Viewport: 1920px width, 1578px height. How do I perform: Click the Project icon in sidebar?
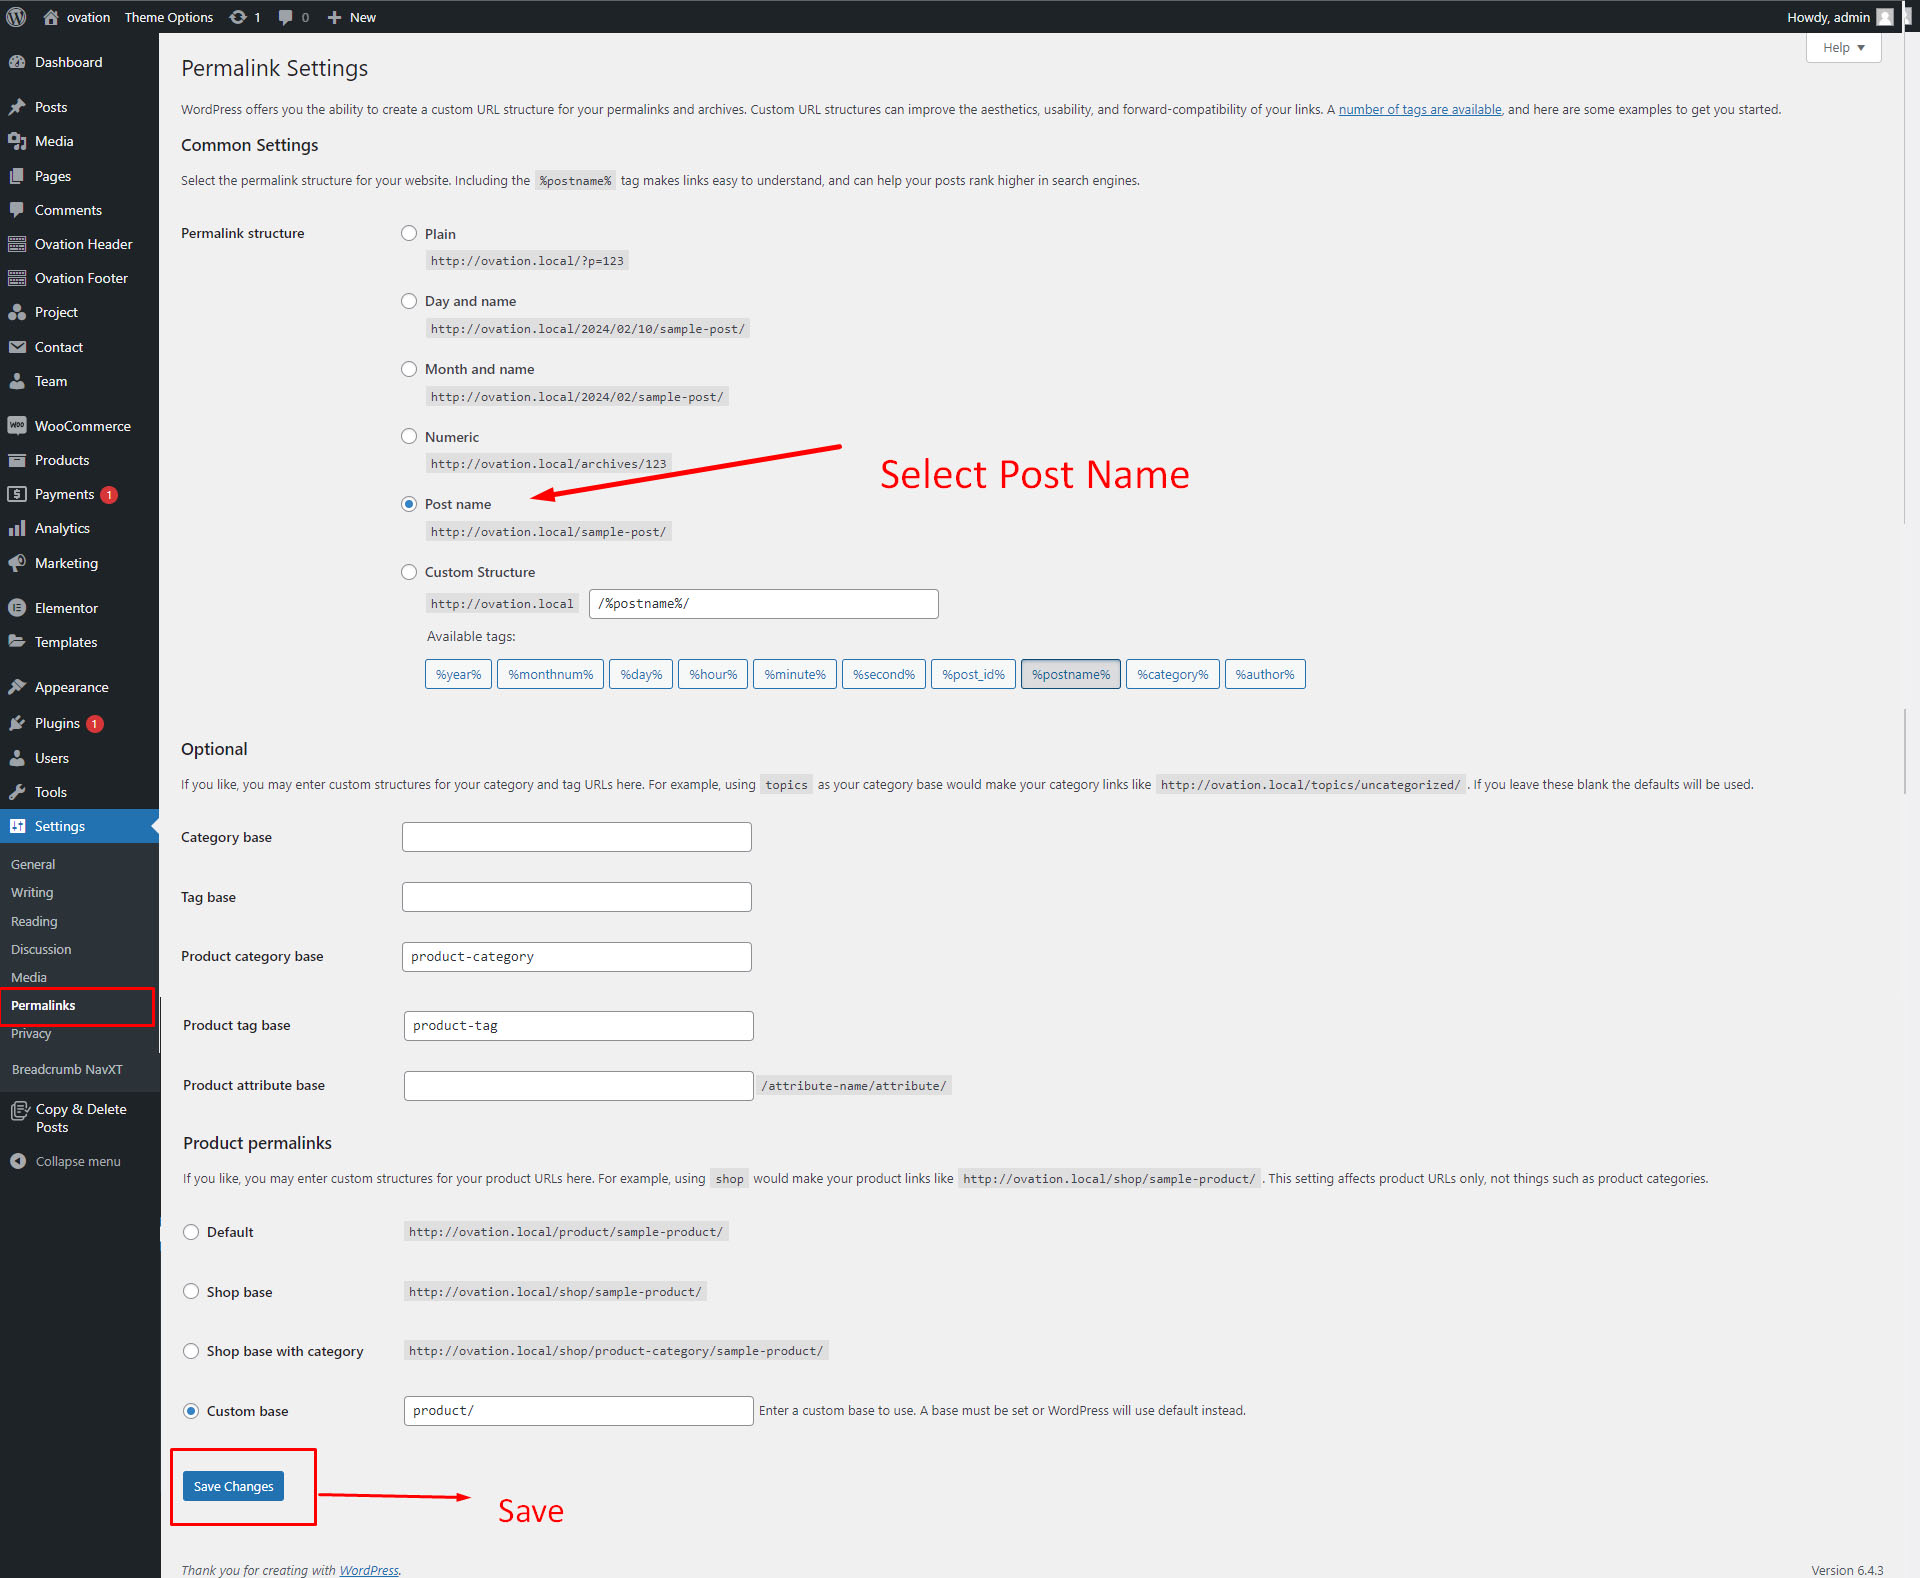click(17, 312)
